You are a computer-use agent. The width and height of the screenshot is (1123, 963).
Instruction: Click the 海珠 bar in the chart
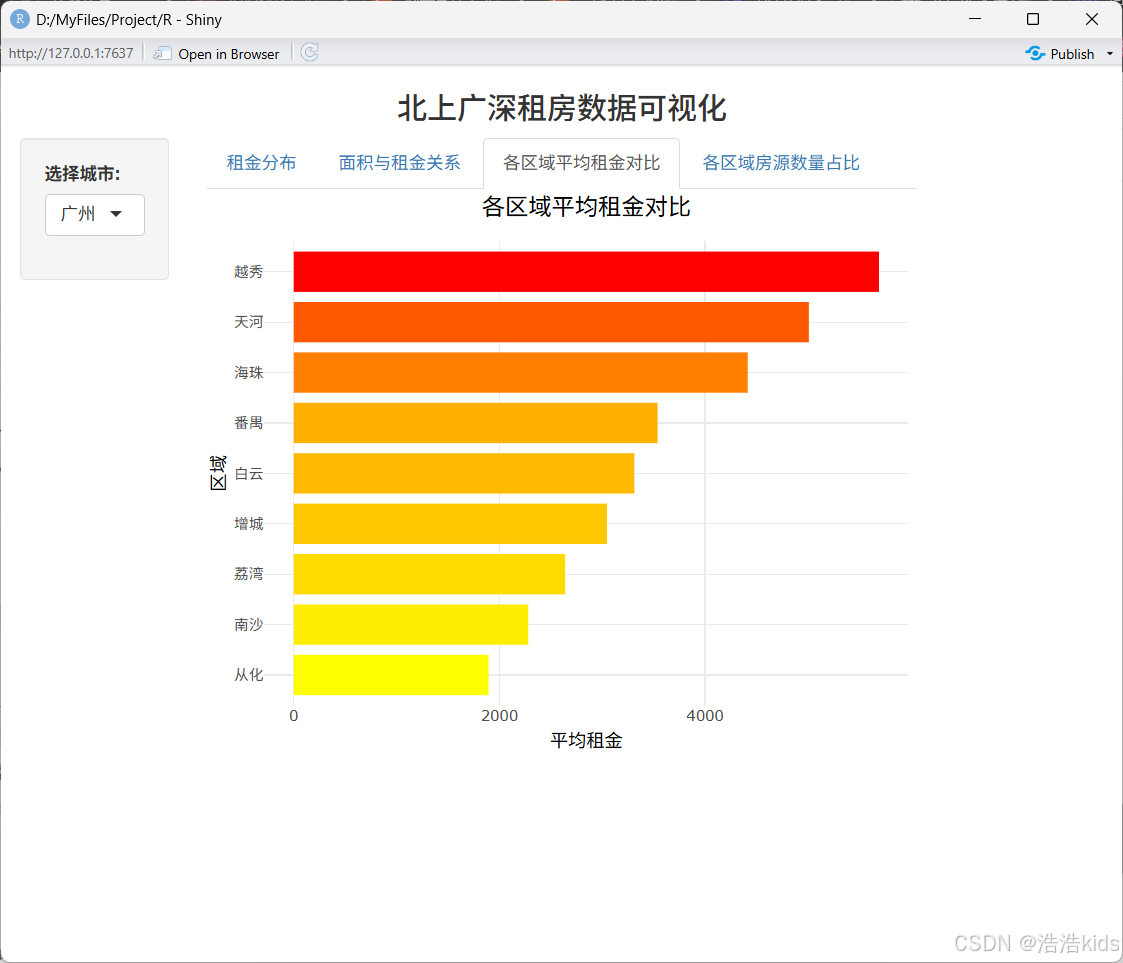point(521,372)
